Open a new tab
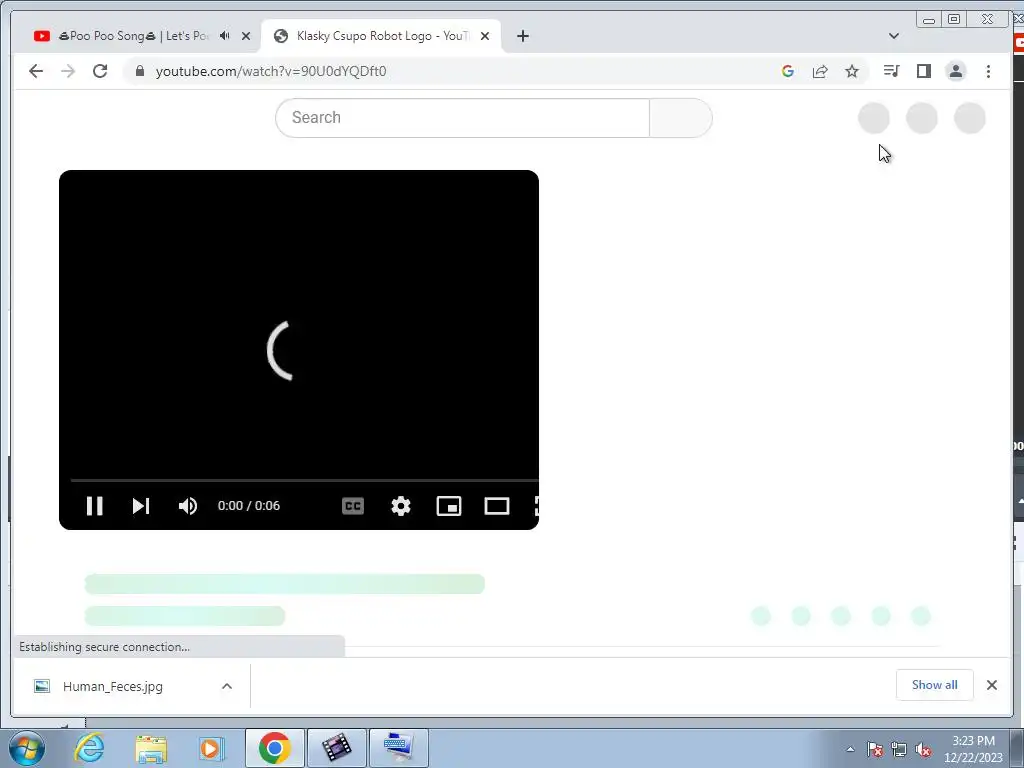 click(522, 36)
